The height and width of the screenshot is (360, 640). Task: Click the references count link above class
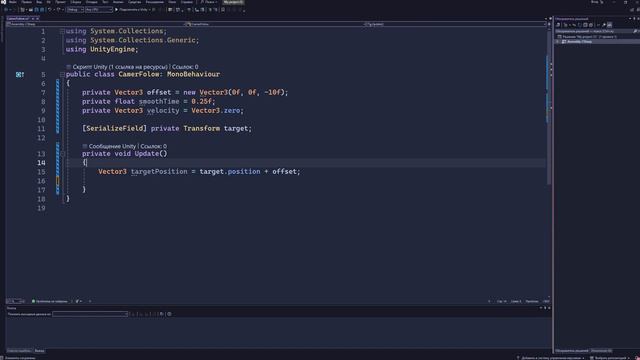coord(185,67)
